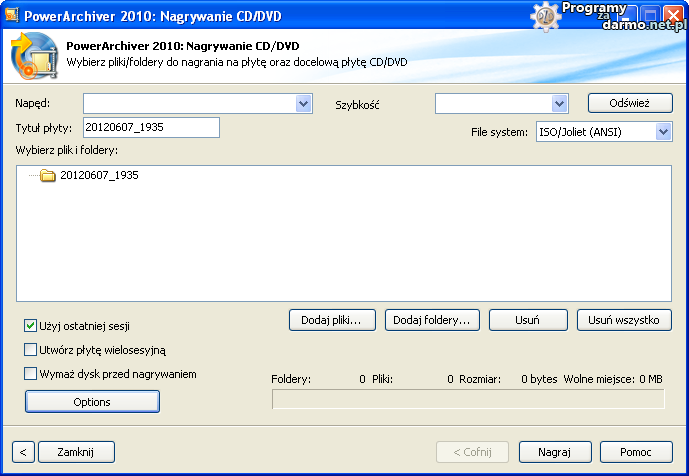Image resolution: width=689 pixels, height=476 pixels.
Task: Click the back arrow button beside Zamknij
Action: coord(23,452)
